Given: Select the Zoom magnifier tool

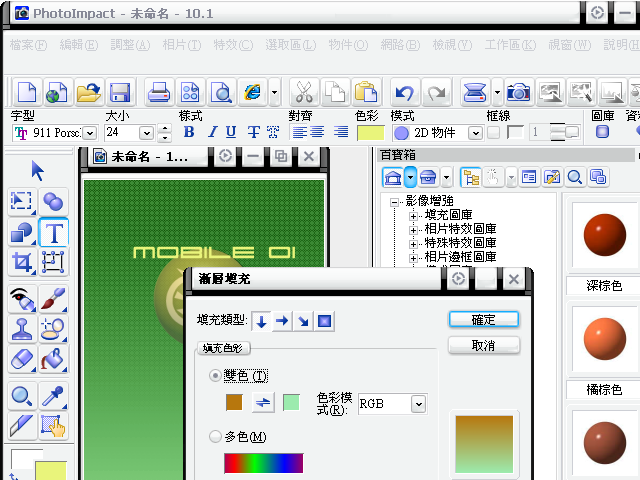Looking at the screenshot, I should (22, 396).
